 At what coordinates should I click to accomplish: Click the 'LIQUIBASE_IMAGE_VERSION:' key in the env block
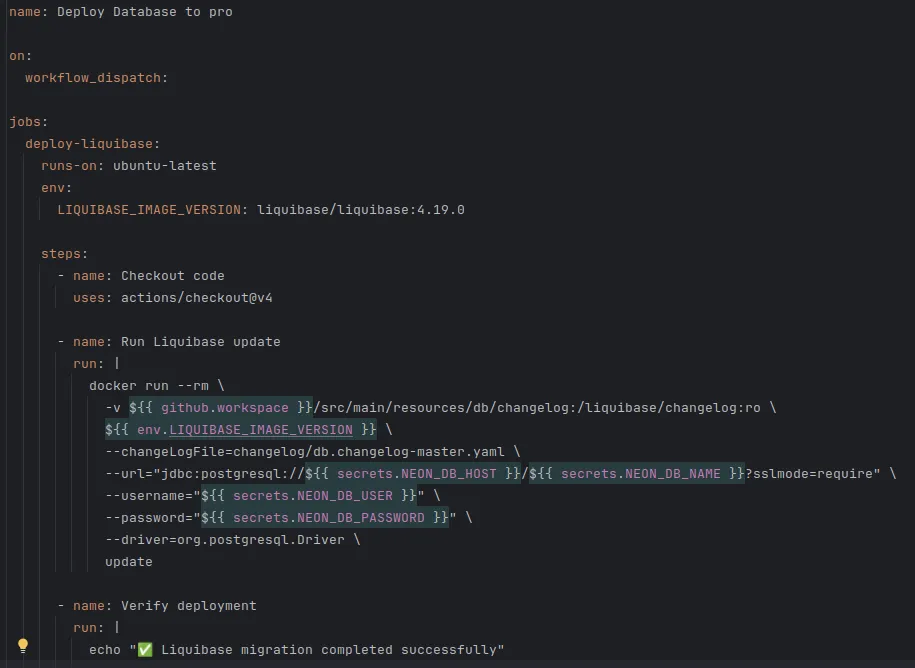pos(152,209)
